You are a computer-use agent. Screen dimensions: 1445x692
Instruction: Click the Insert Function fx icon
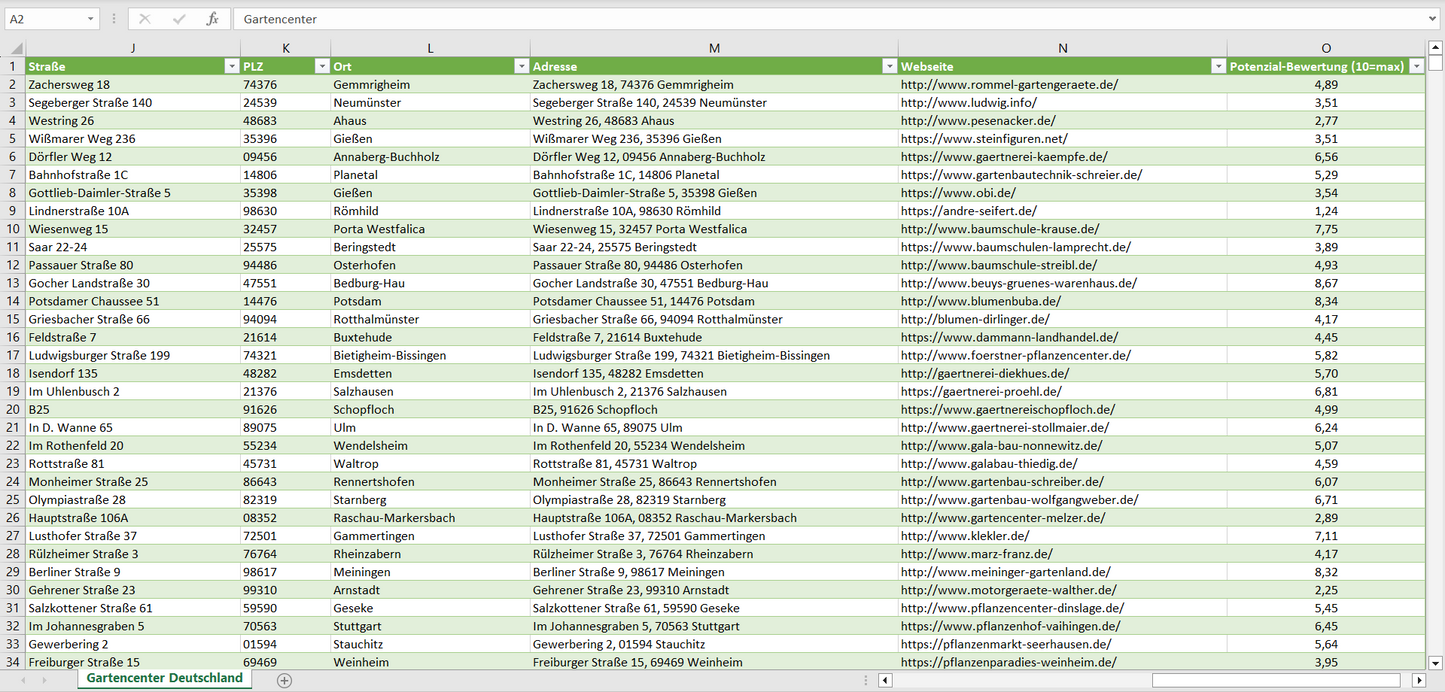tap(212, 19)
